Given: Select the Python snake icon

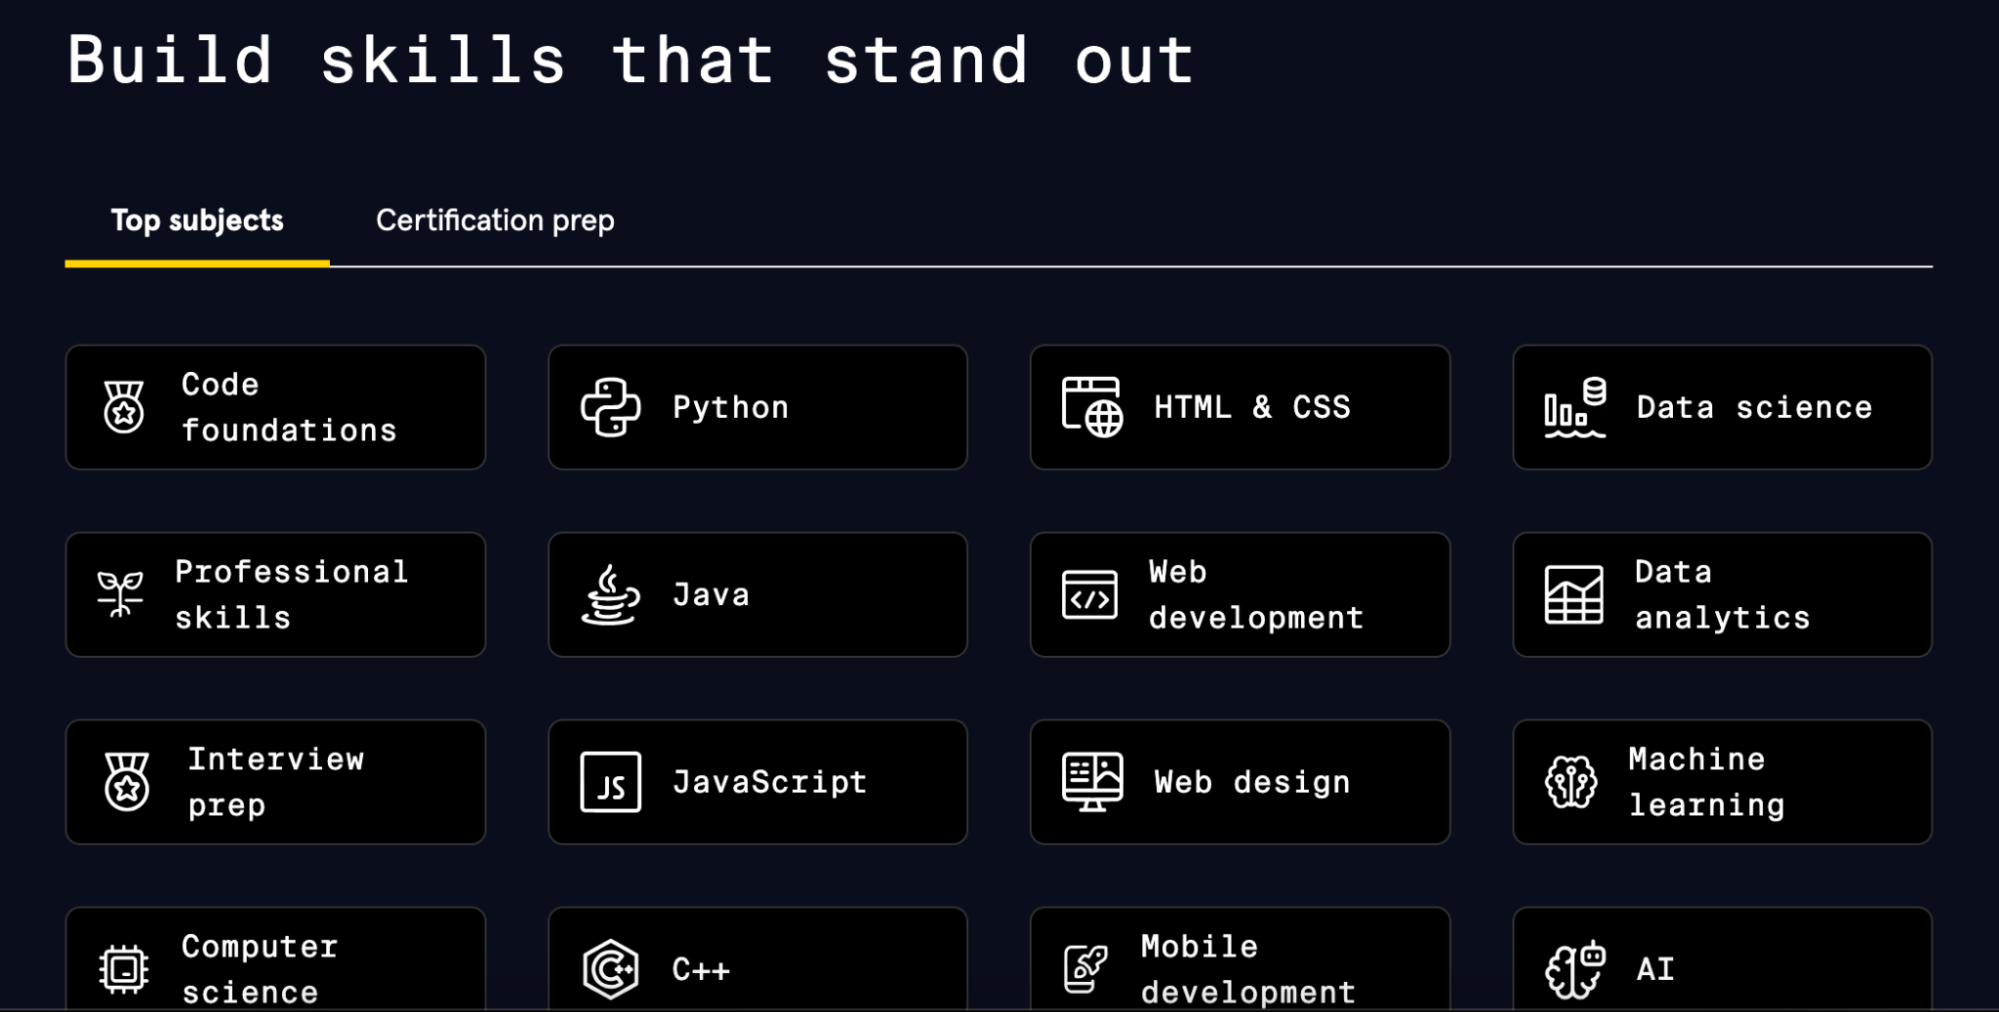Looking at the screenshot, I should pyautogui.click(x=608, y=407).
